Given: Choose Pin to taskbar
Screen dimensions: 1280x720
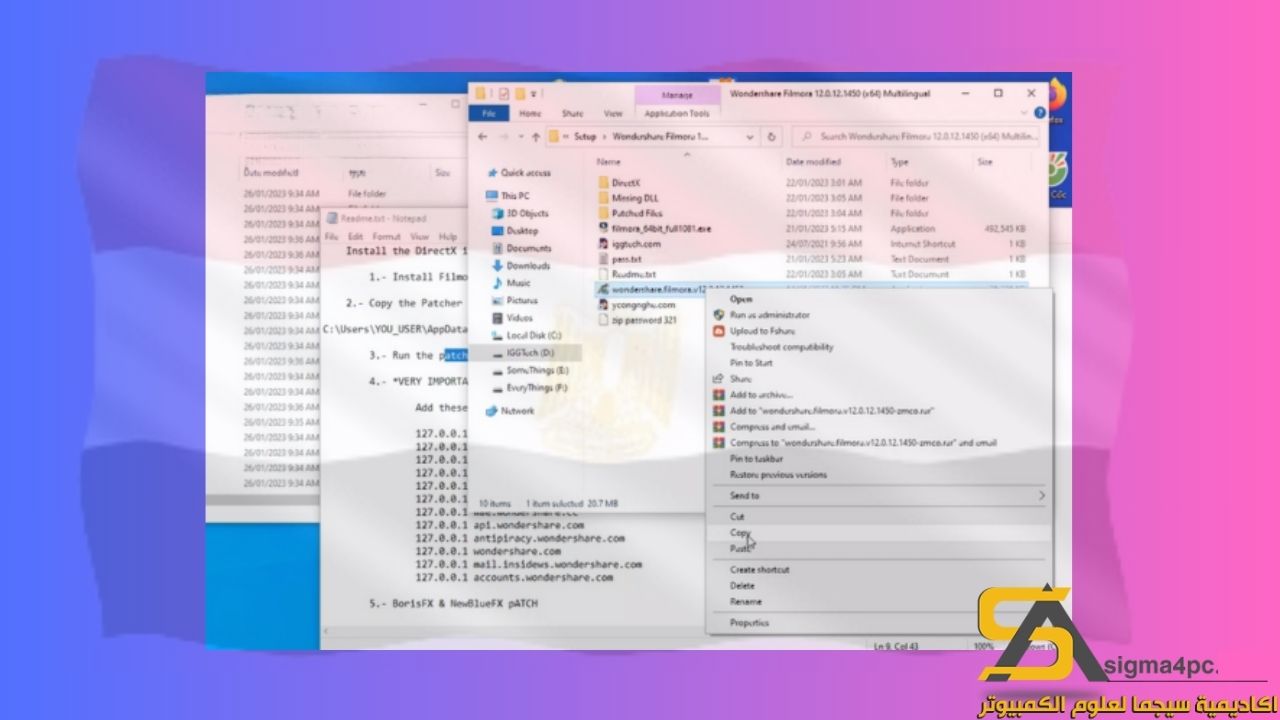Looking at the screenshot, I should coord(755,458).
